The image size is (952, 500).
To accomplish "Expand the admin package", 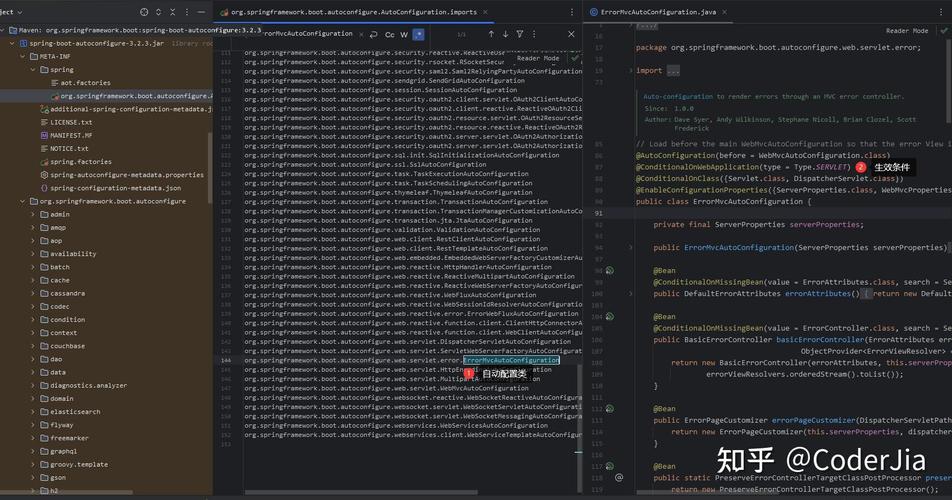I will tap(33, 214).
